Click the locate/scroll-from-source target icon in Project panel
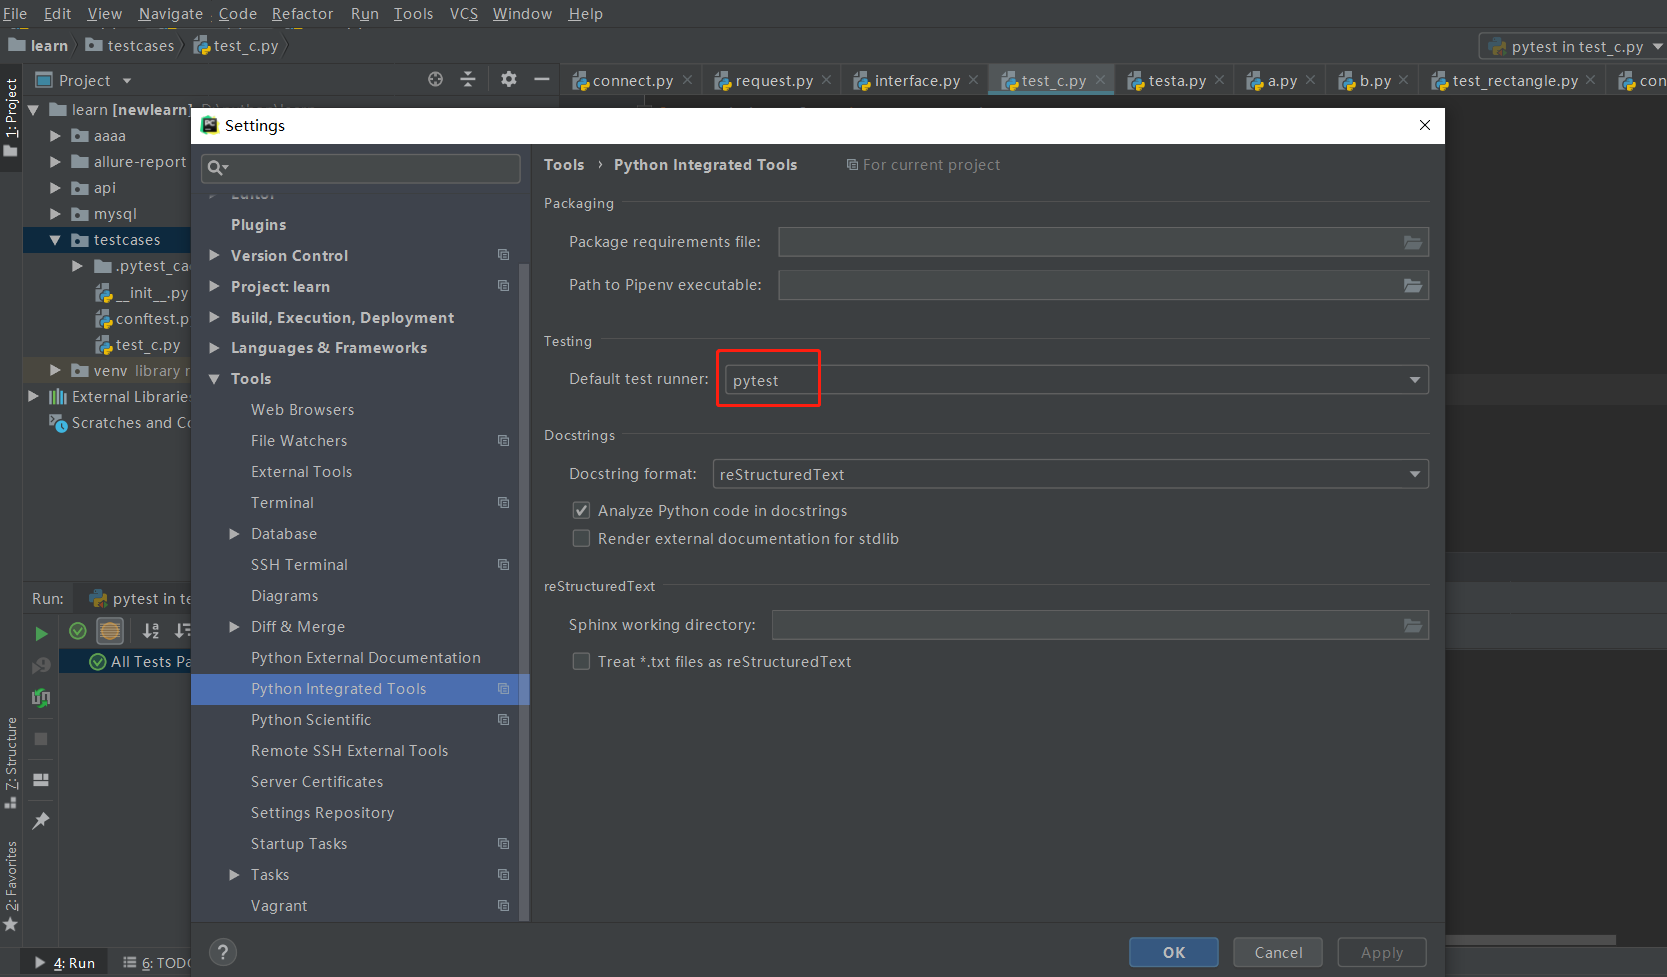 coord(435,79)
